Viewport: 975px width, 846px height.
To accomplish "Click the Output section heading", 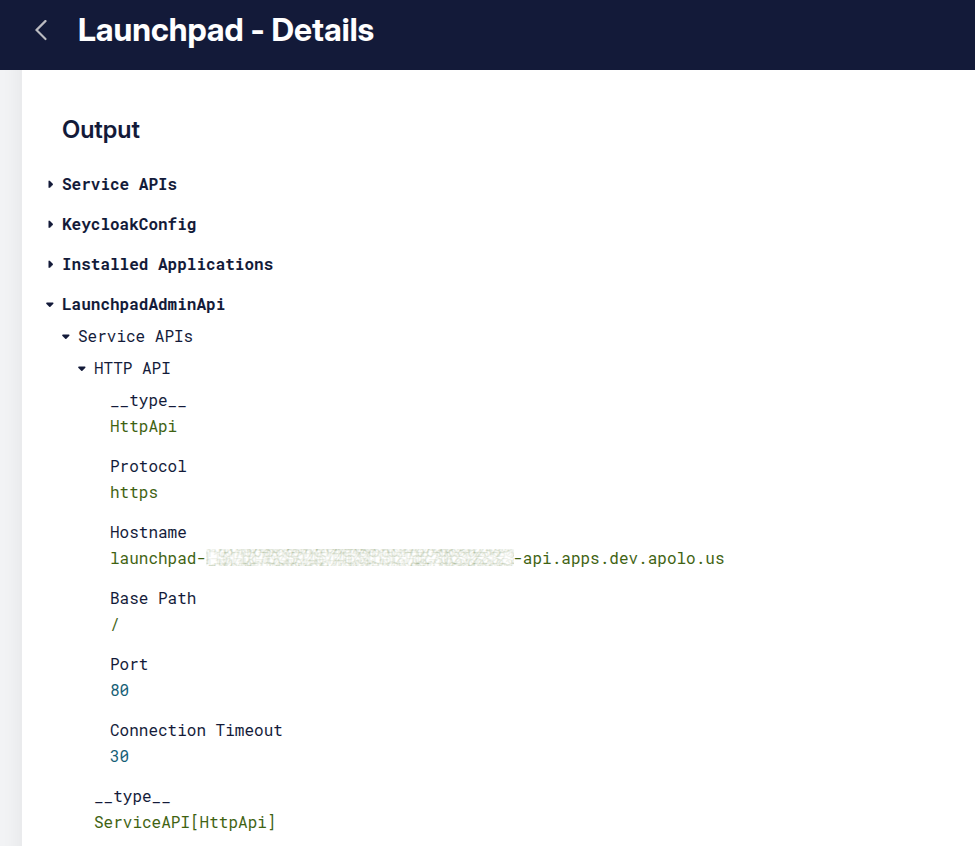I will [101, 130].
